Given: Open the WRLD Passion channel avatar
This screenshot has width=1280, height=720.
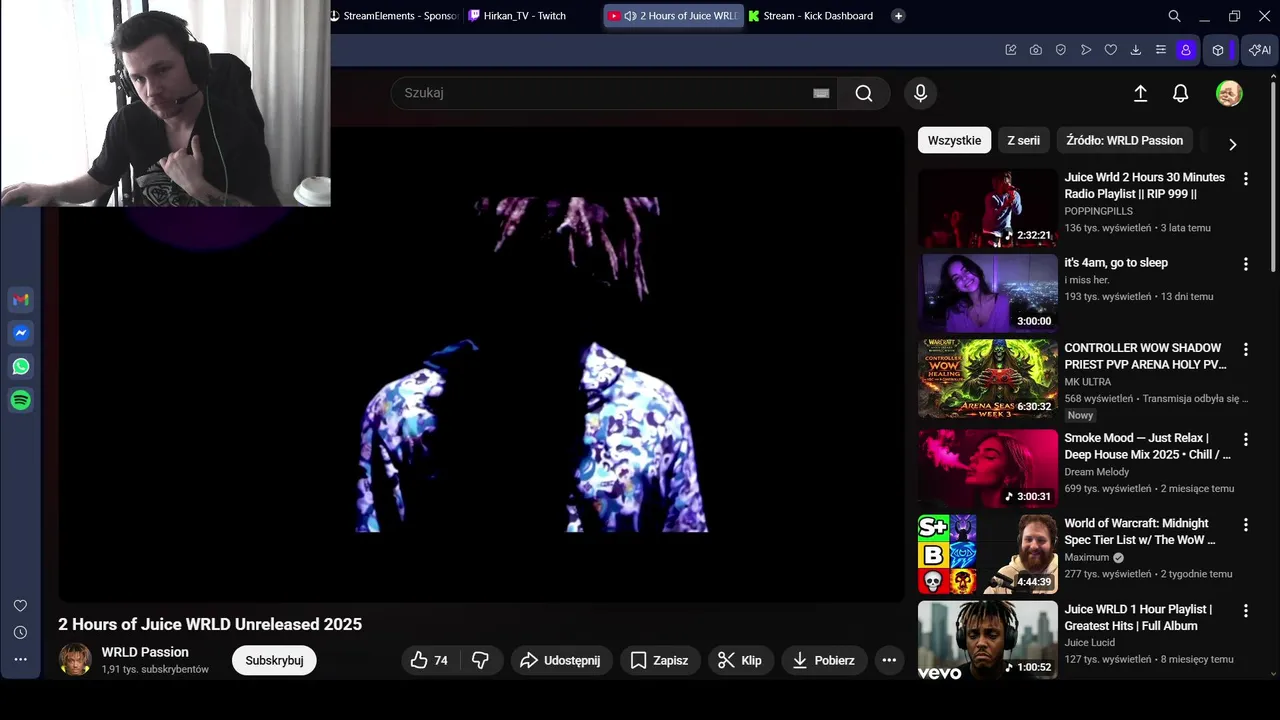Looking at the screenshot, I should (x=75, y=660).
